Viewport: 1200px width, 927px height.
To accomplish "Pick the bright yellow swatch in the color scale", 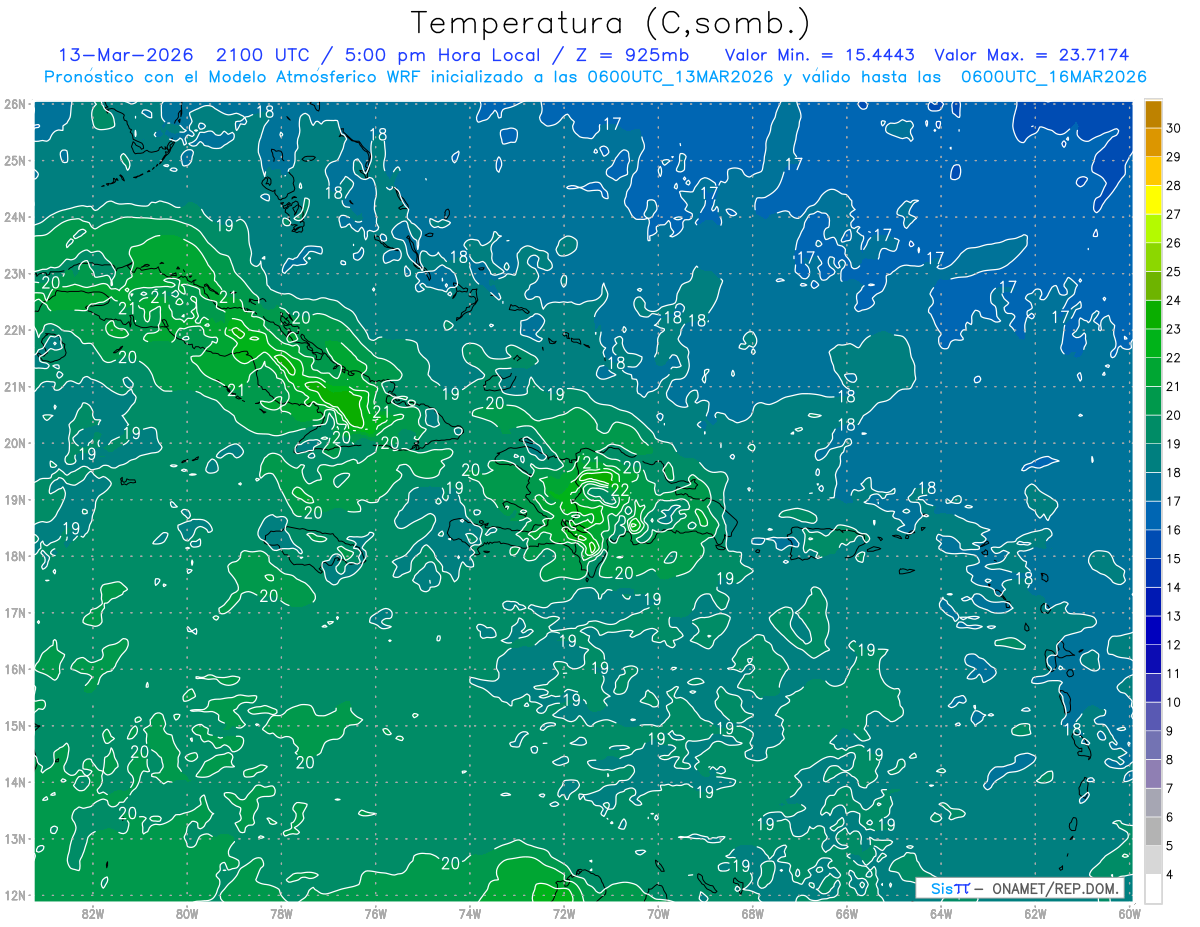I will point(1153,200).
